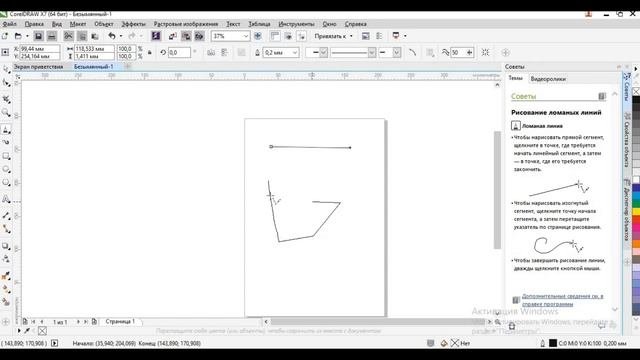Select the Polyline drawing tool in the toolbox
640x360 pixels.
(x=6, y=130)
